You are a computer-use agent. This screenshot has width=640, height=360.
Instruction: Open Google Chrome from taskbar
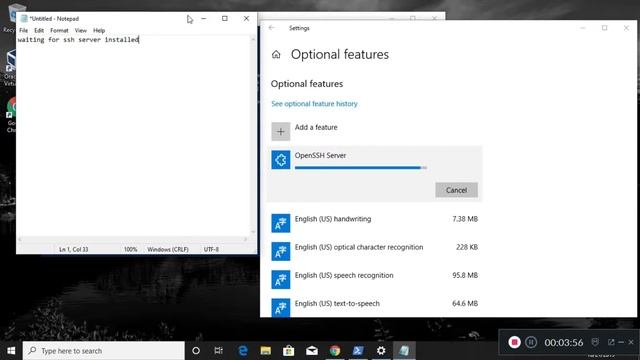coord(335,351)
